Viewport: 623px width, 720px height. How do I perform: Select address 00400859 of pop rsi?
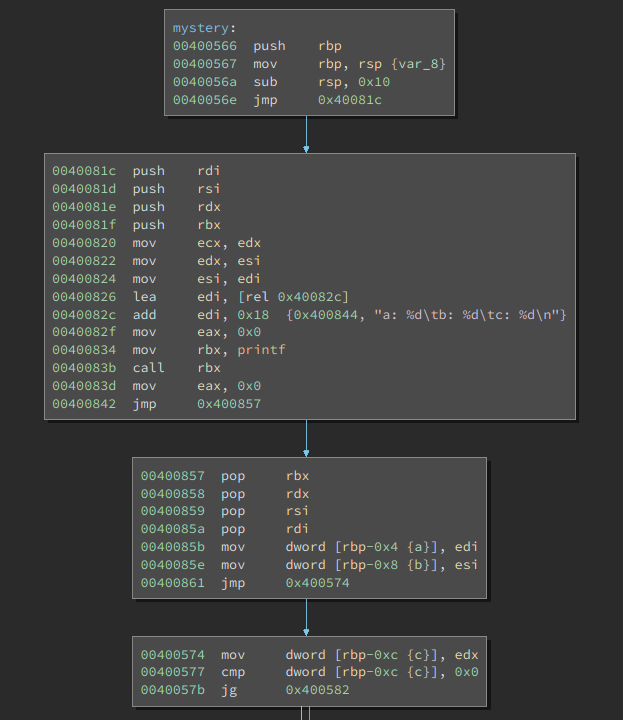[173, 511]
